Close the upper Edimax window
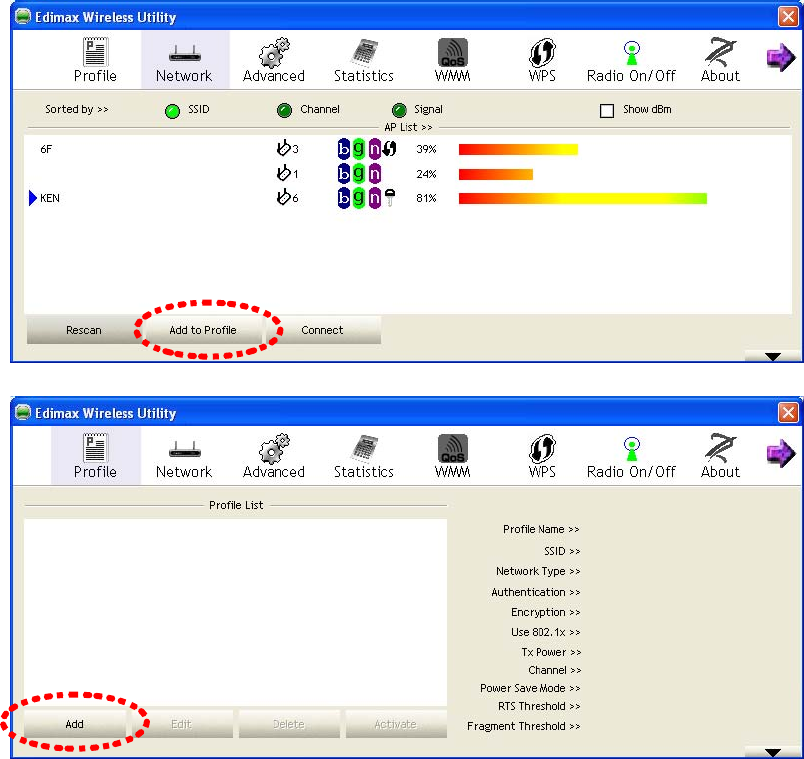Screen dimensions: 804x759 pos(788,16)
